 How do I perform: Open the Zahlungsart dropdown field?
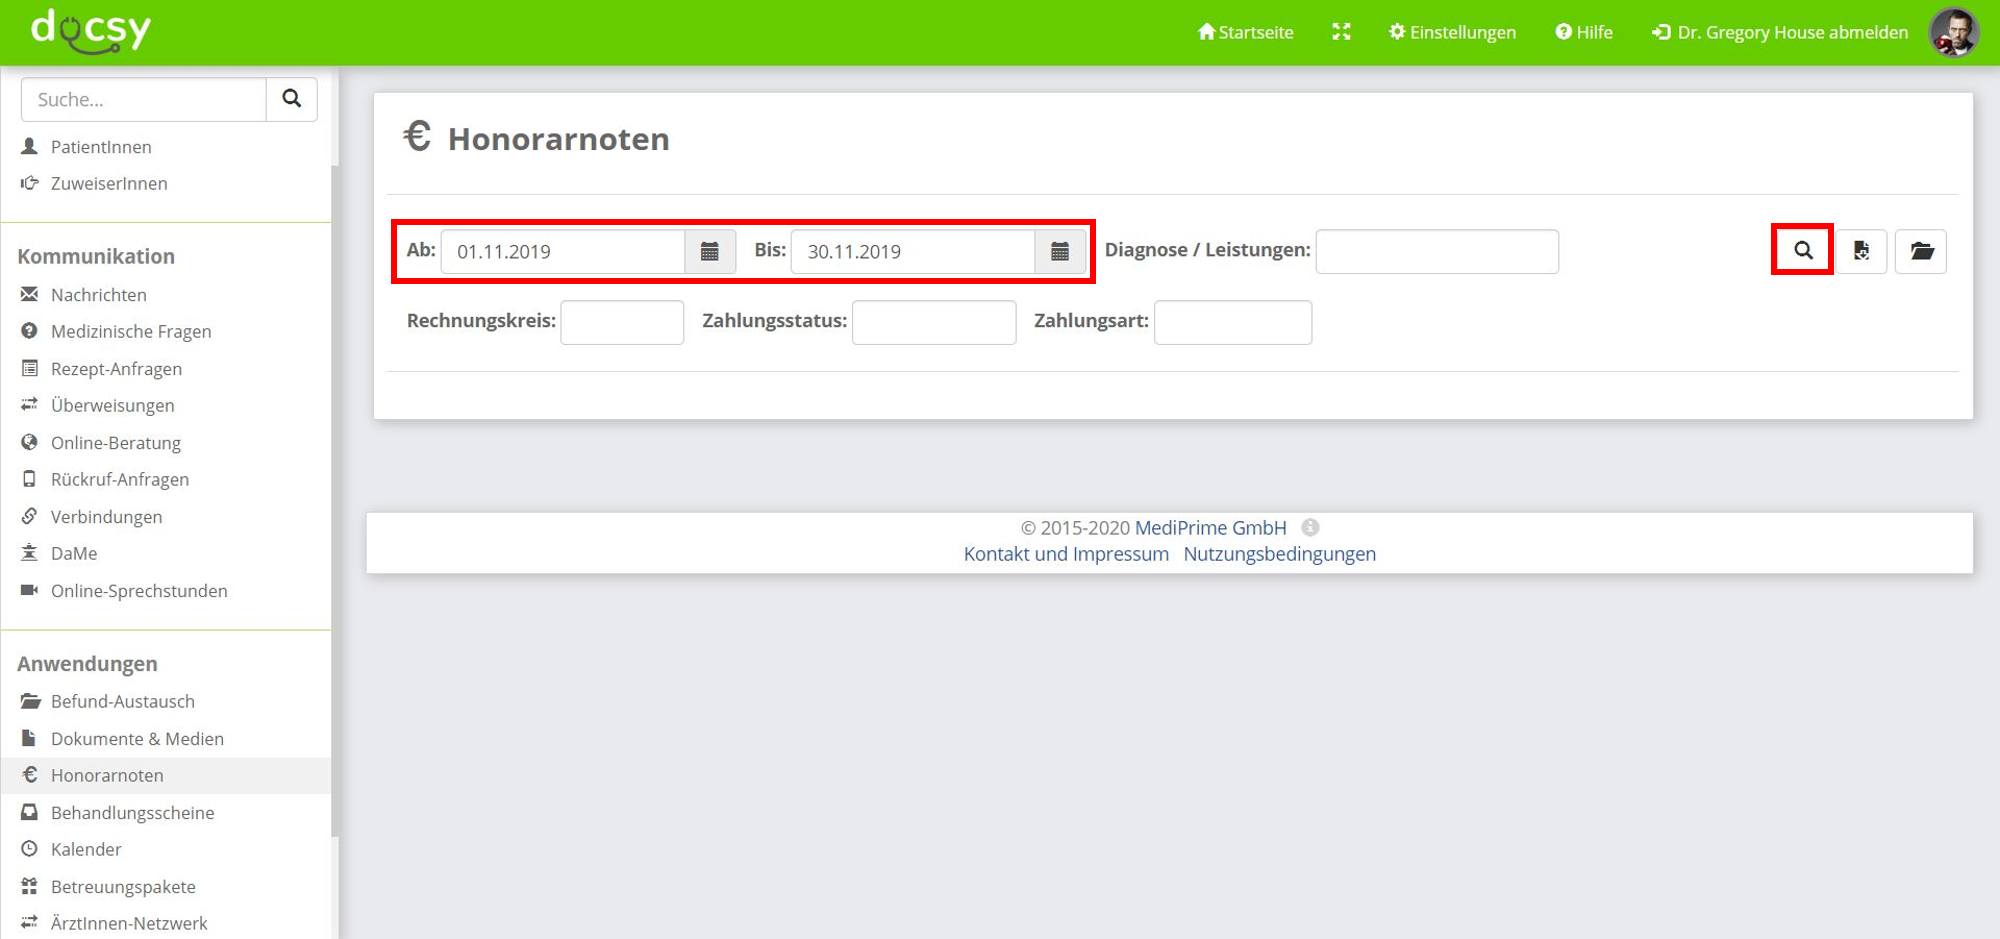(1232, 322)
